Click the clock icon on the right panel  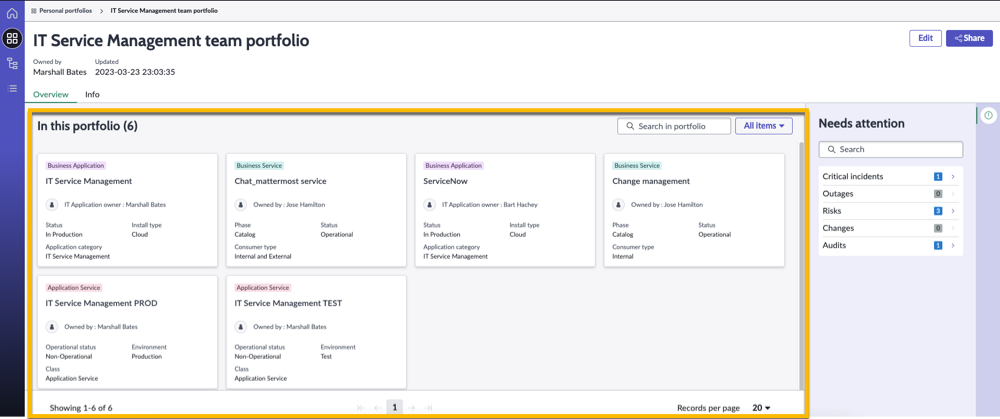tap(989, 115)
